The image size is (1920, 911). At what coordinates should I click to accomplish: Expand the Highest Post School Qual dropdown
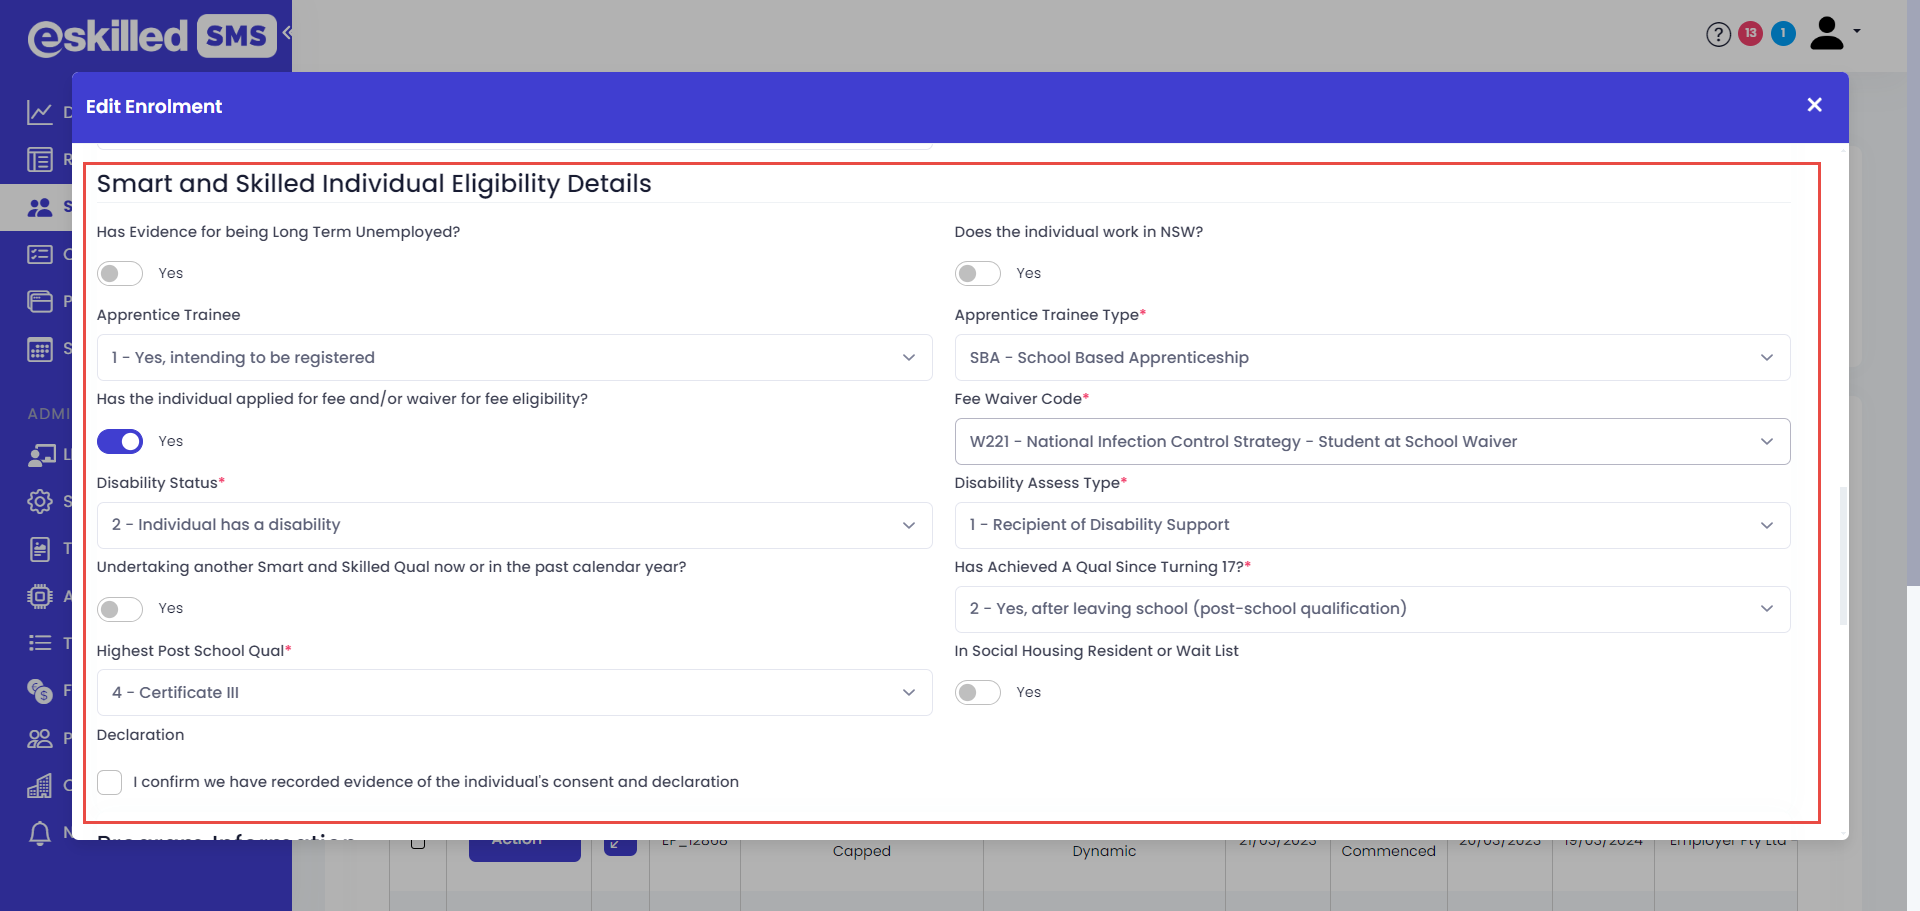tap(514, 693)
